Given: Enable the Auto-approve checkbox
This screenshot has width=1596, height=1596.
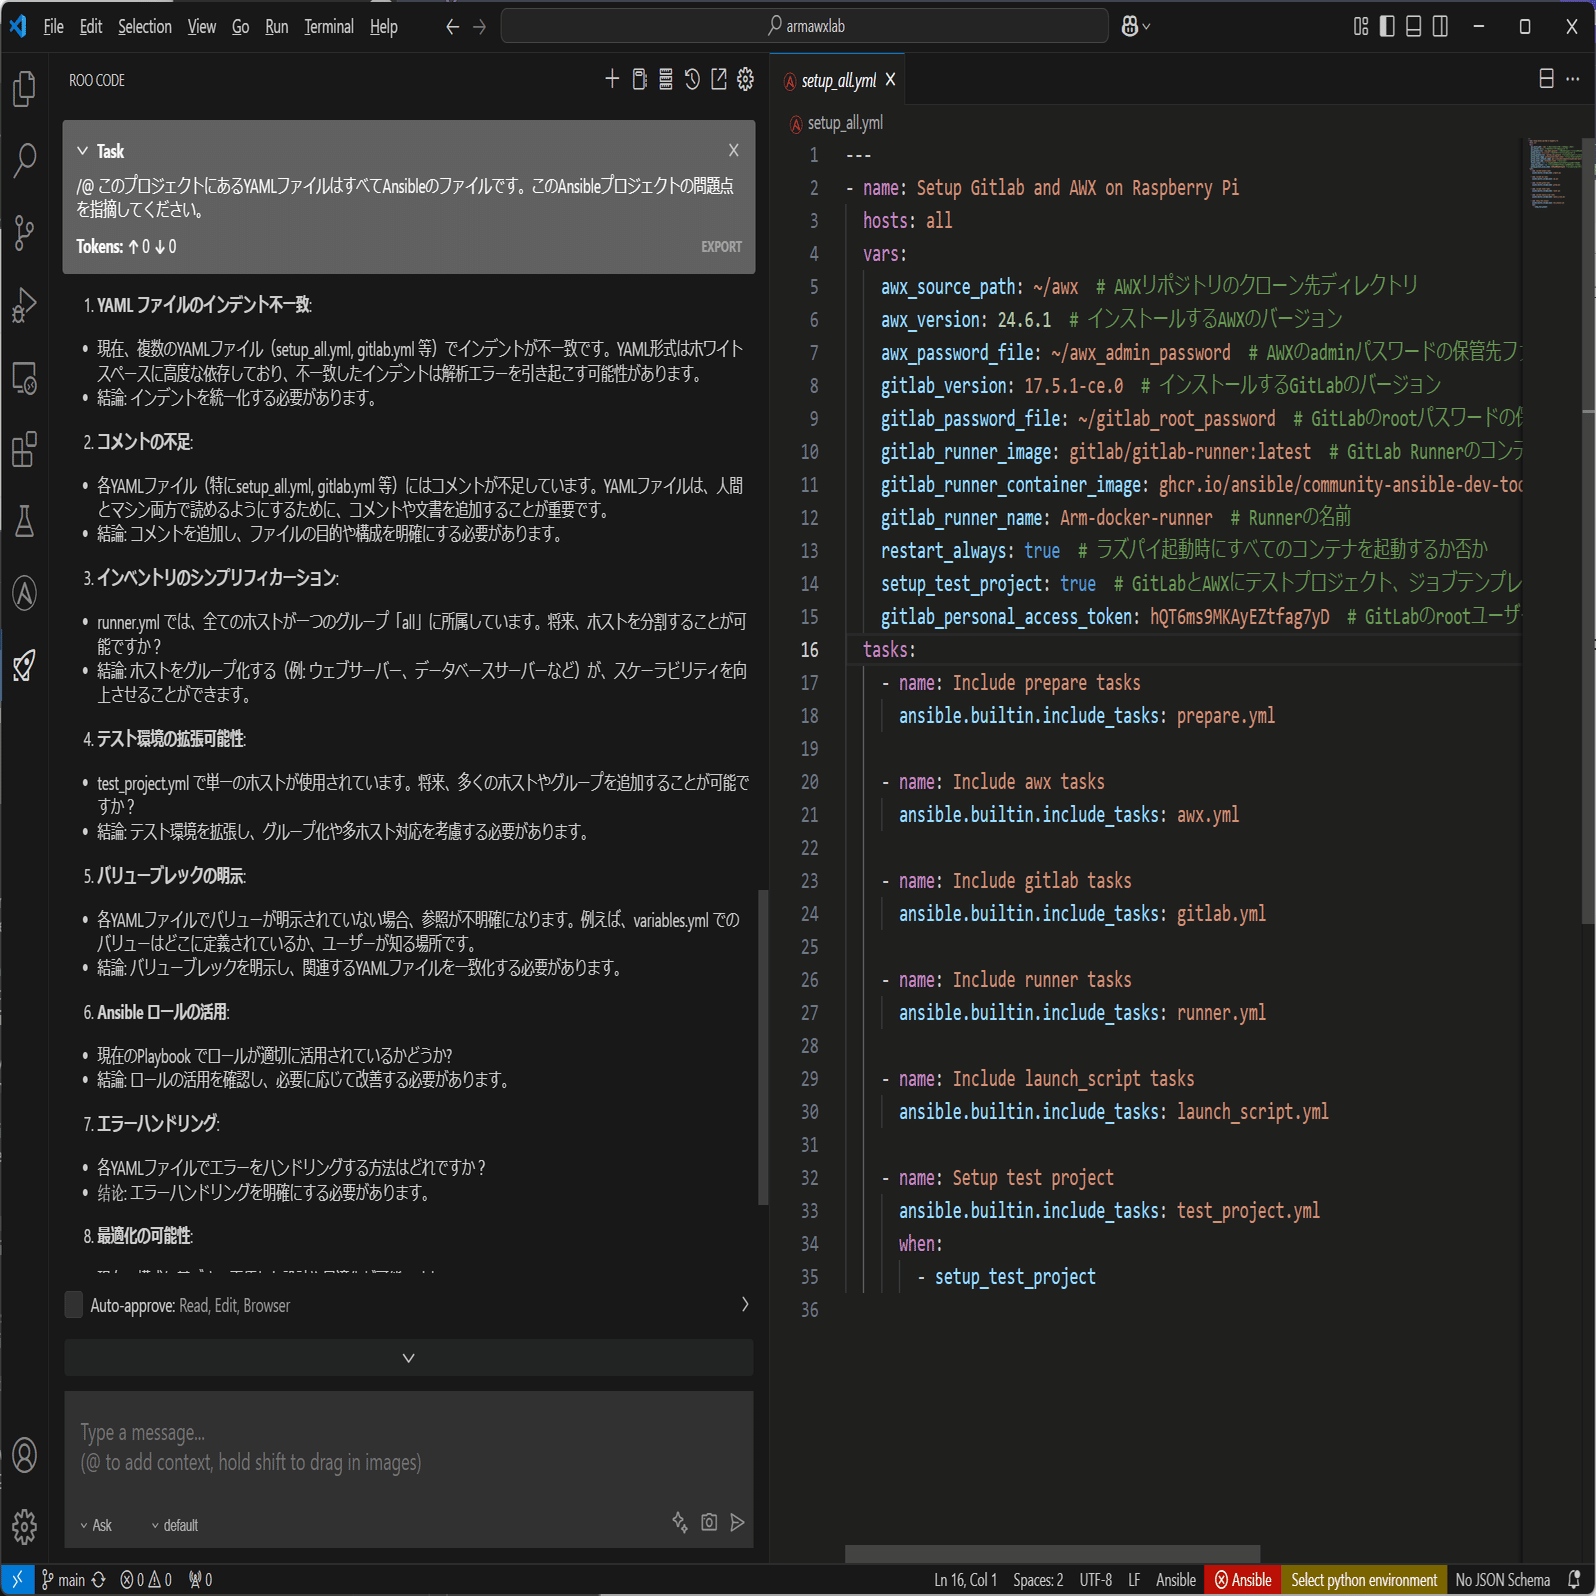Looking at the screenshot, I should 74,1305.
